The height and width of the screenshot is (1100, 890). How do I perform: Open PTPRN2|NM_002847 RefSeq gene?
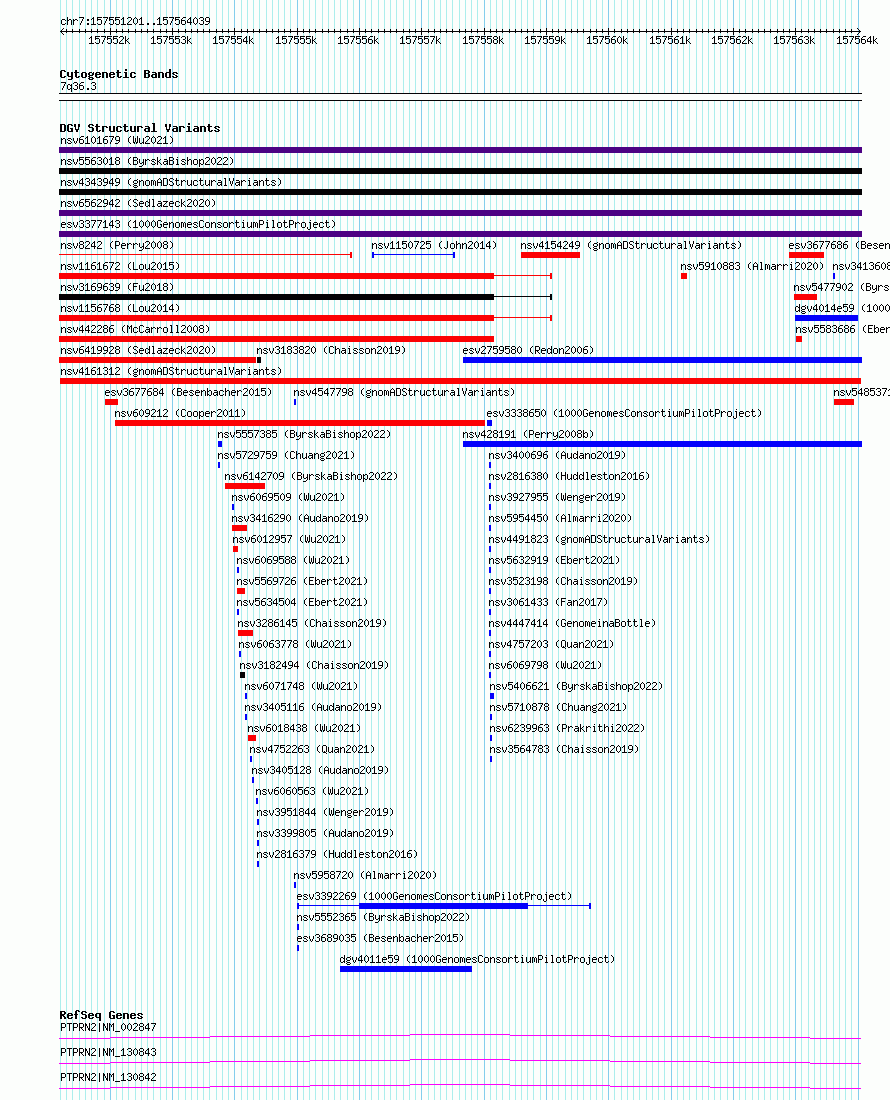tap(108, 1029)
